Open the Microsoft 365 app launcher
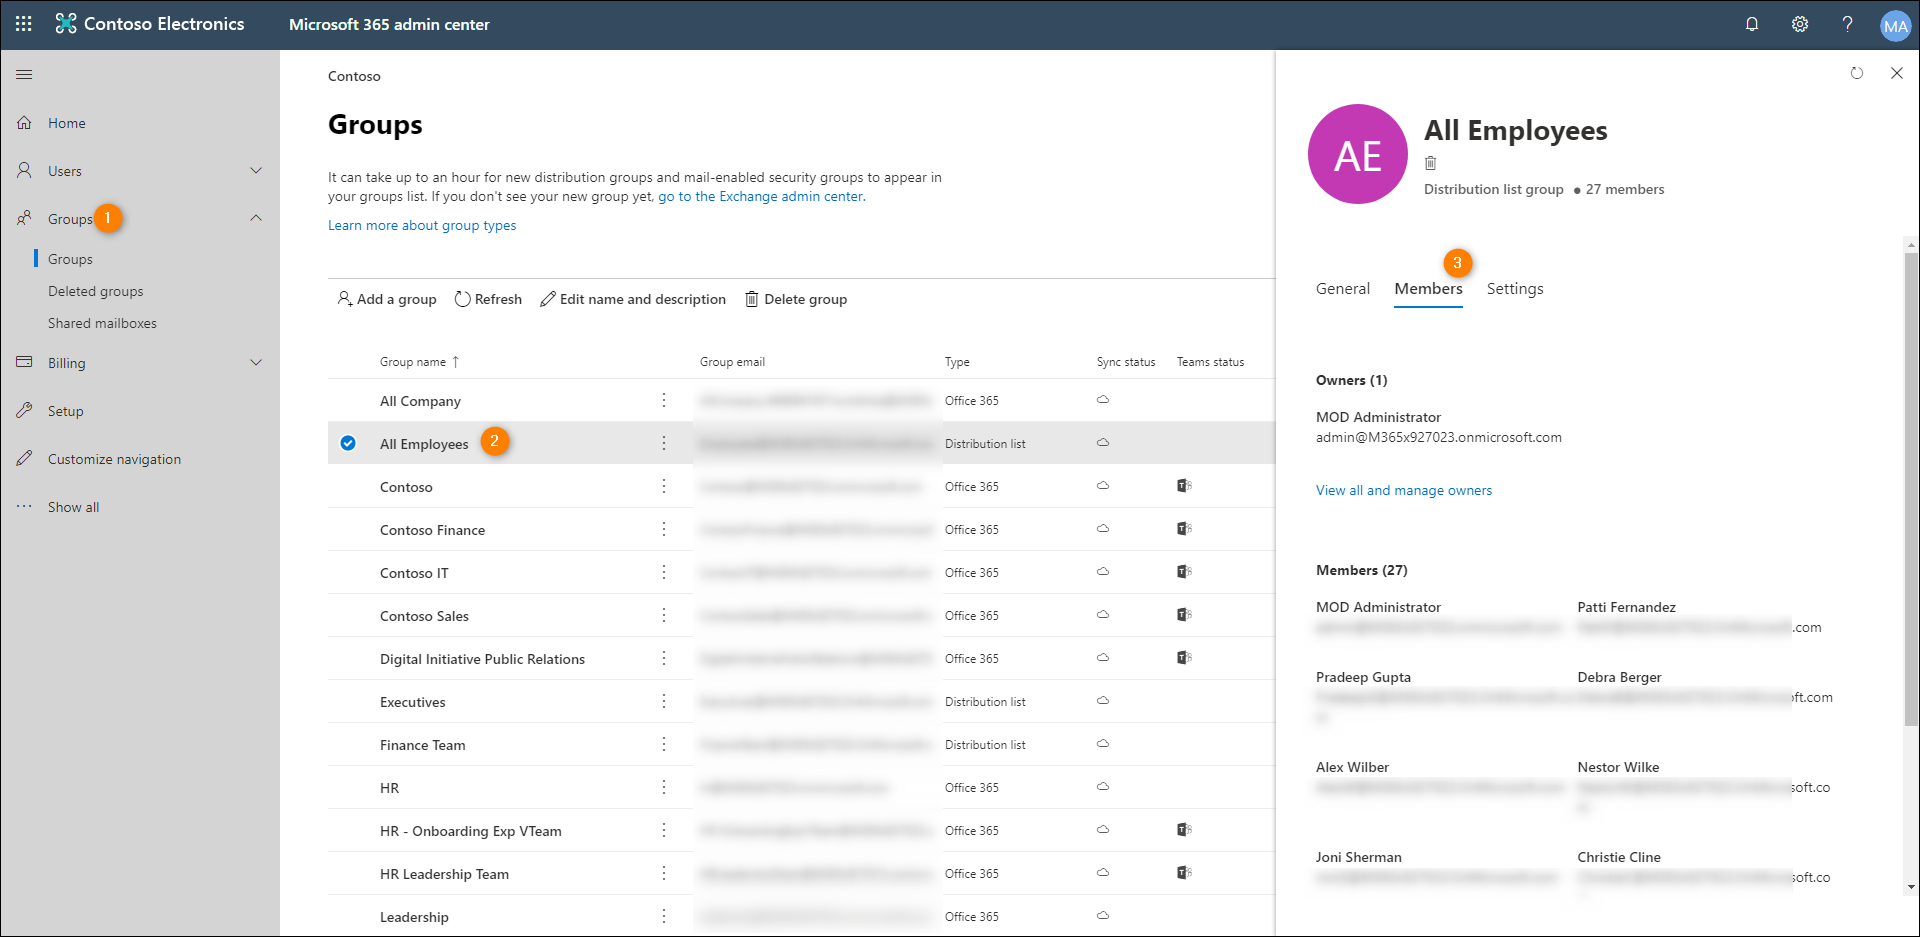 point(22,24)
